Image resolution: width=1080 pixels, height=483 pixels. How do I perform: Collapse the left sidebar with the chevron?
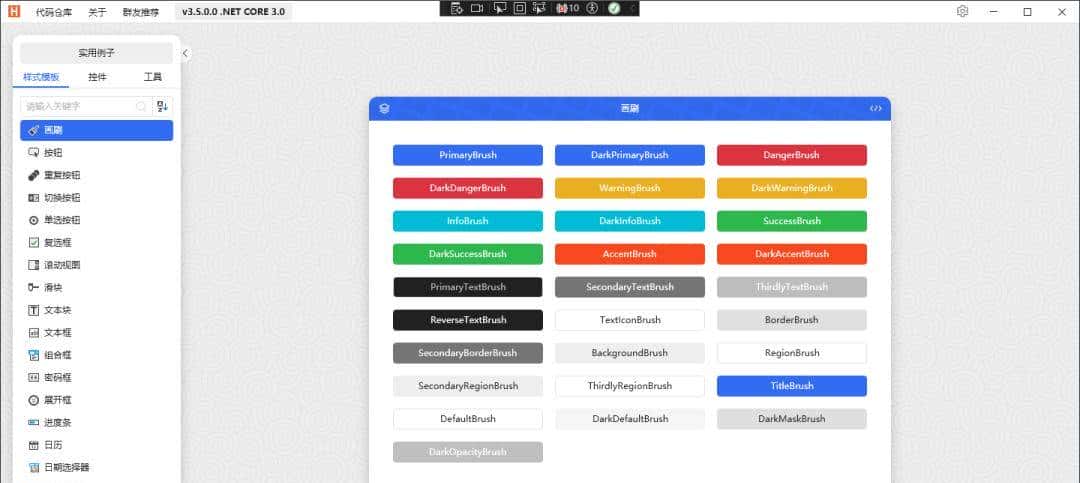point(185,53)
